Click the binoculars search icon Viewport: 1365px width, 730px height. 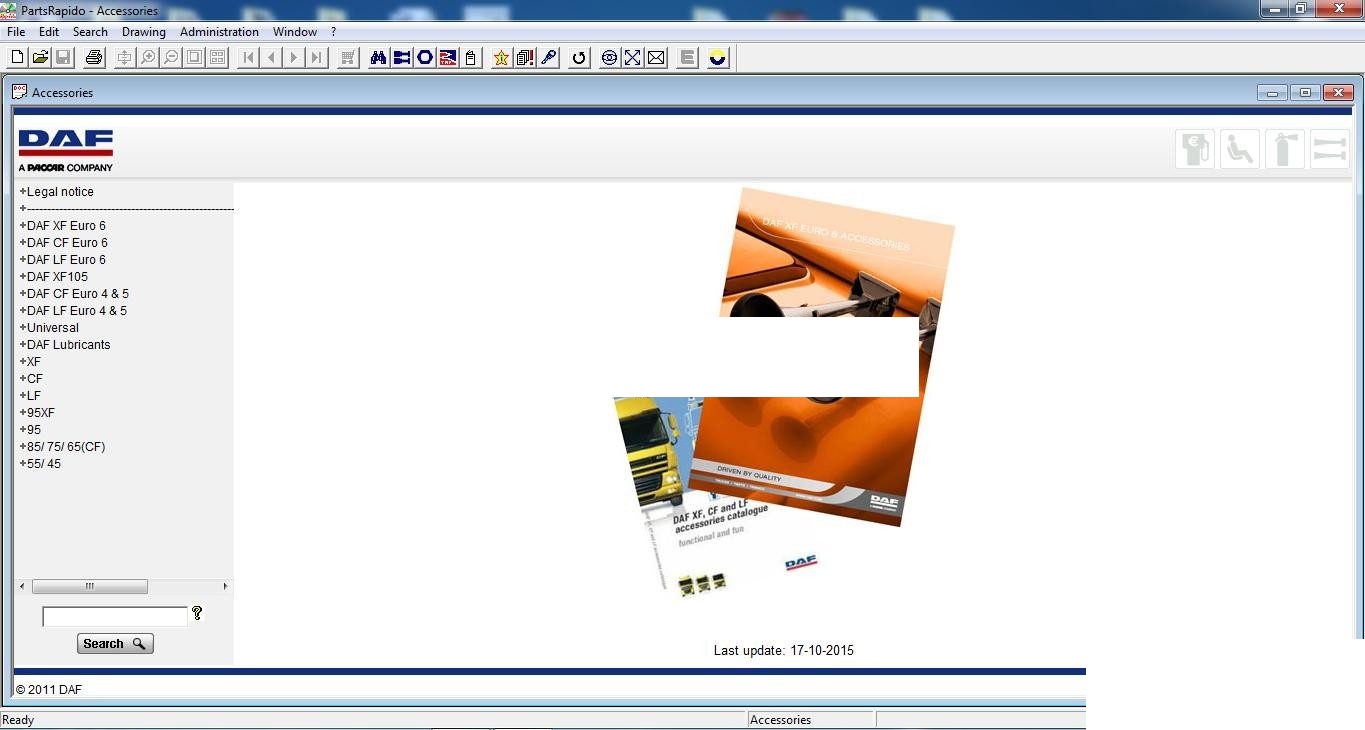point(378,58)
